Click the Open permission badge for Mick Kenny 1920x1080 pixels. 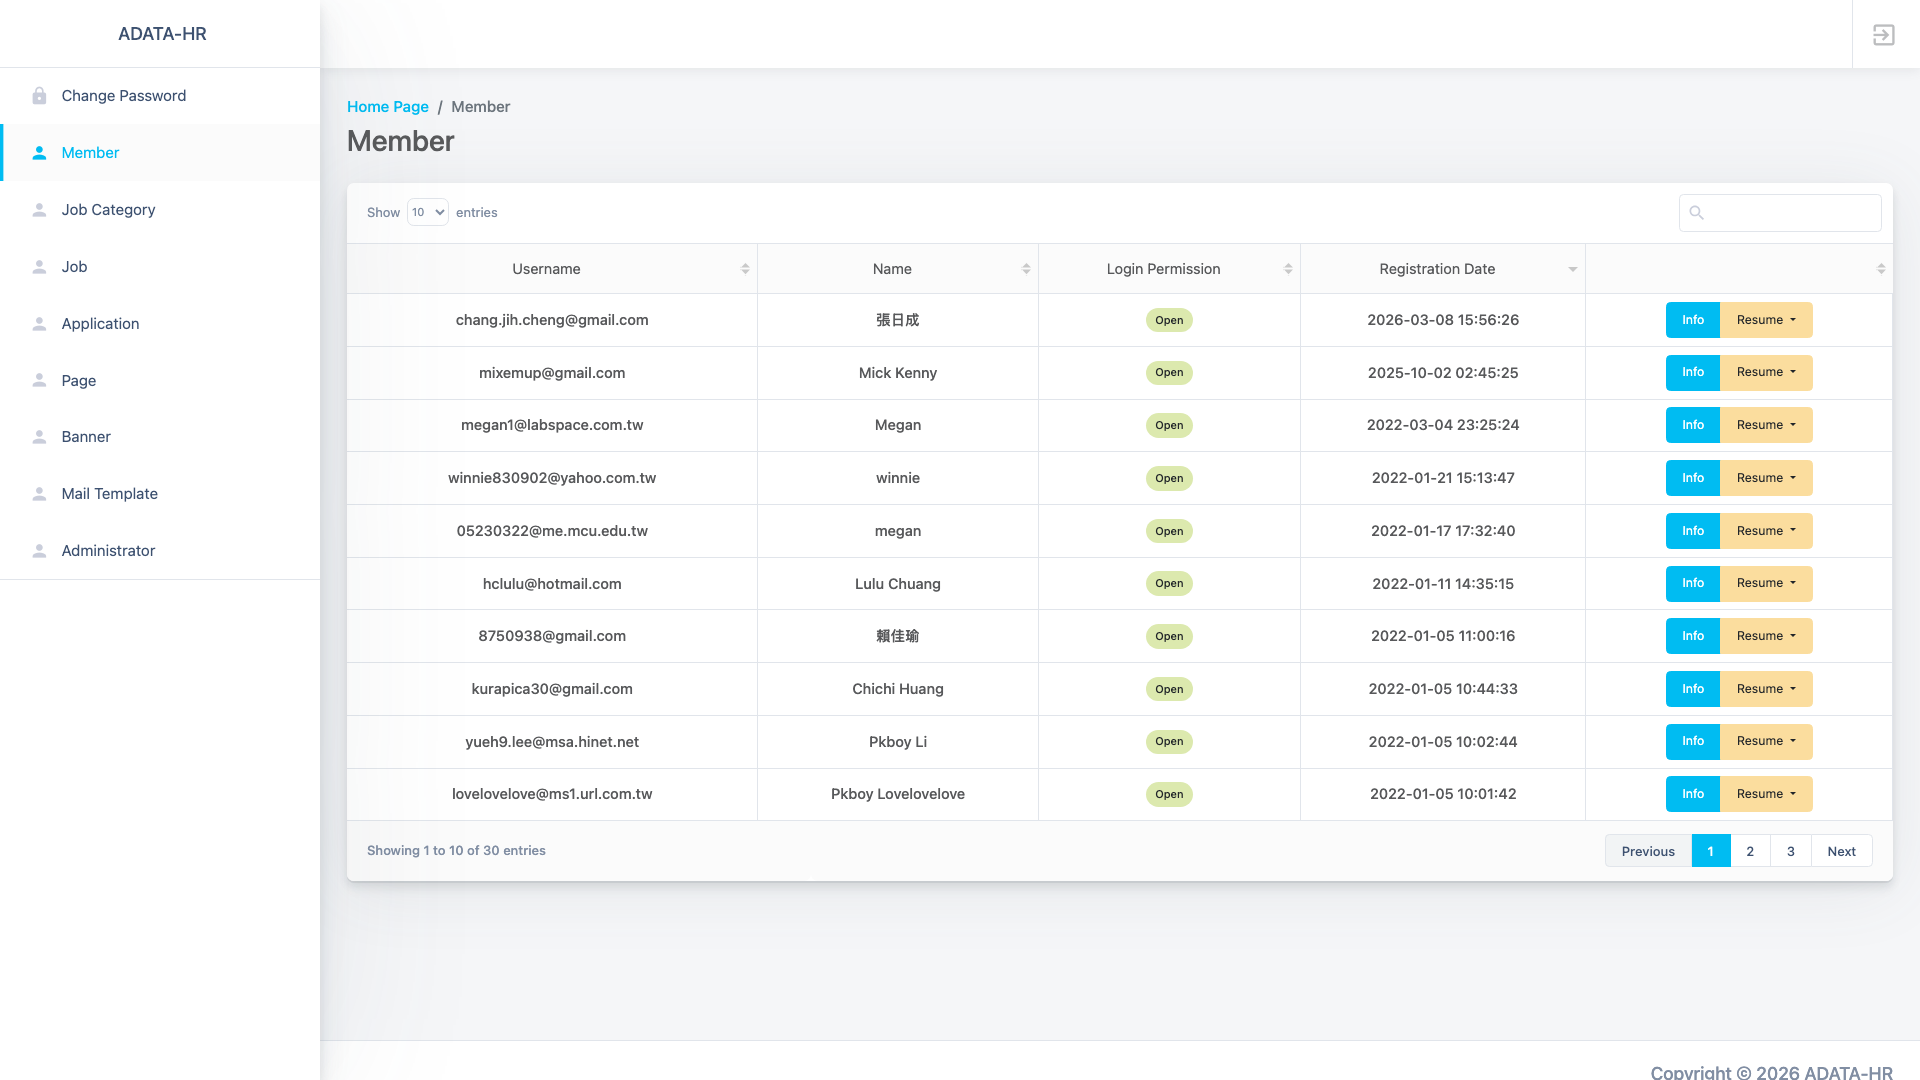1168,373
